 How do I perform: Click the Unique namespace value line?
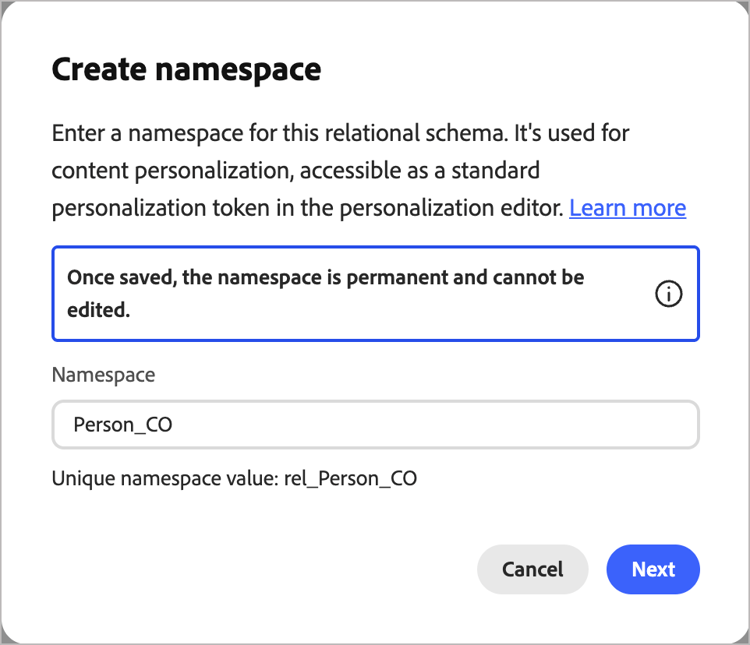coord(234,479)
